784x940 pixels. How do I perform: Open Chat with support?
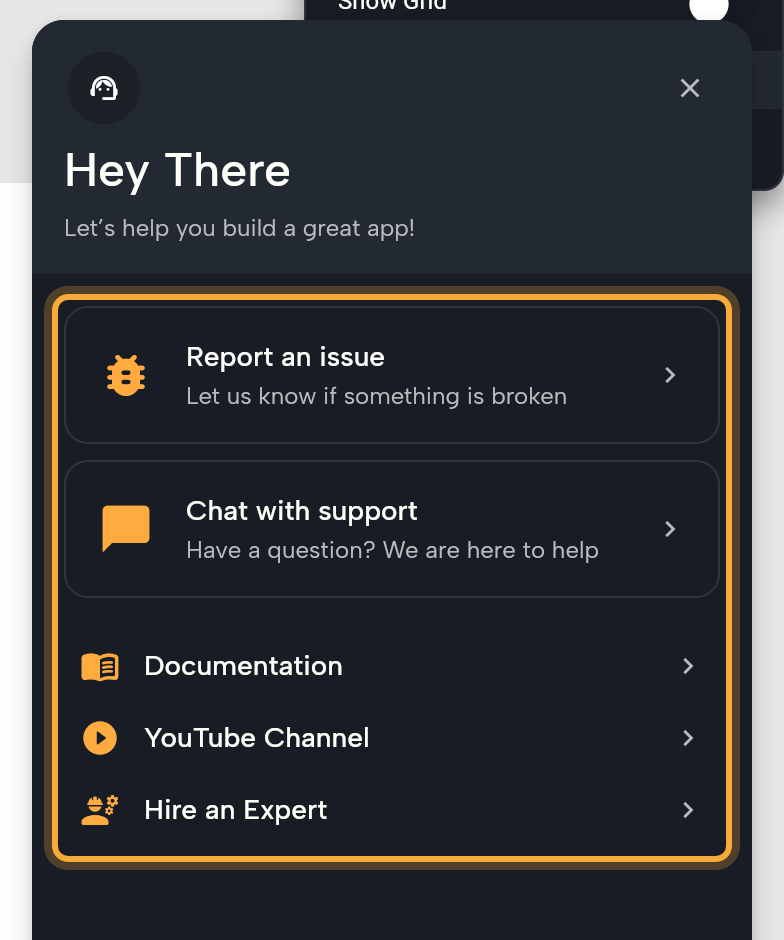[x=392, y=529]
